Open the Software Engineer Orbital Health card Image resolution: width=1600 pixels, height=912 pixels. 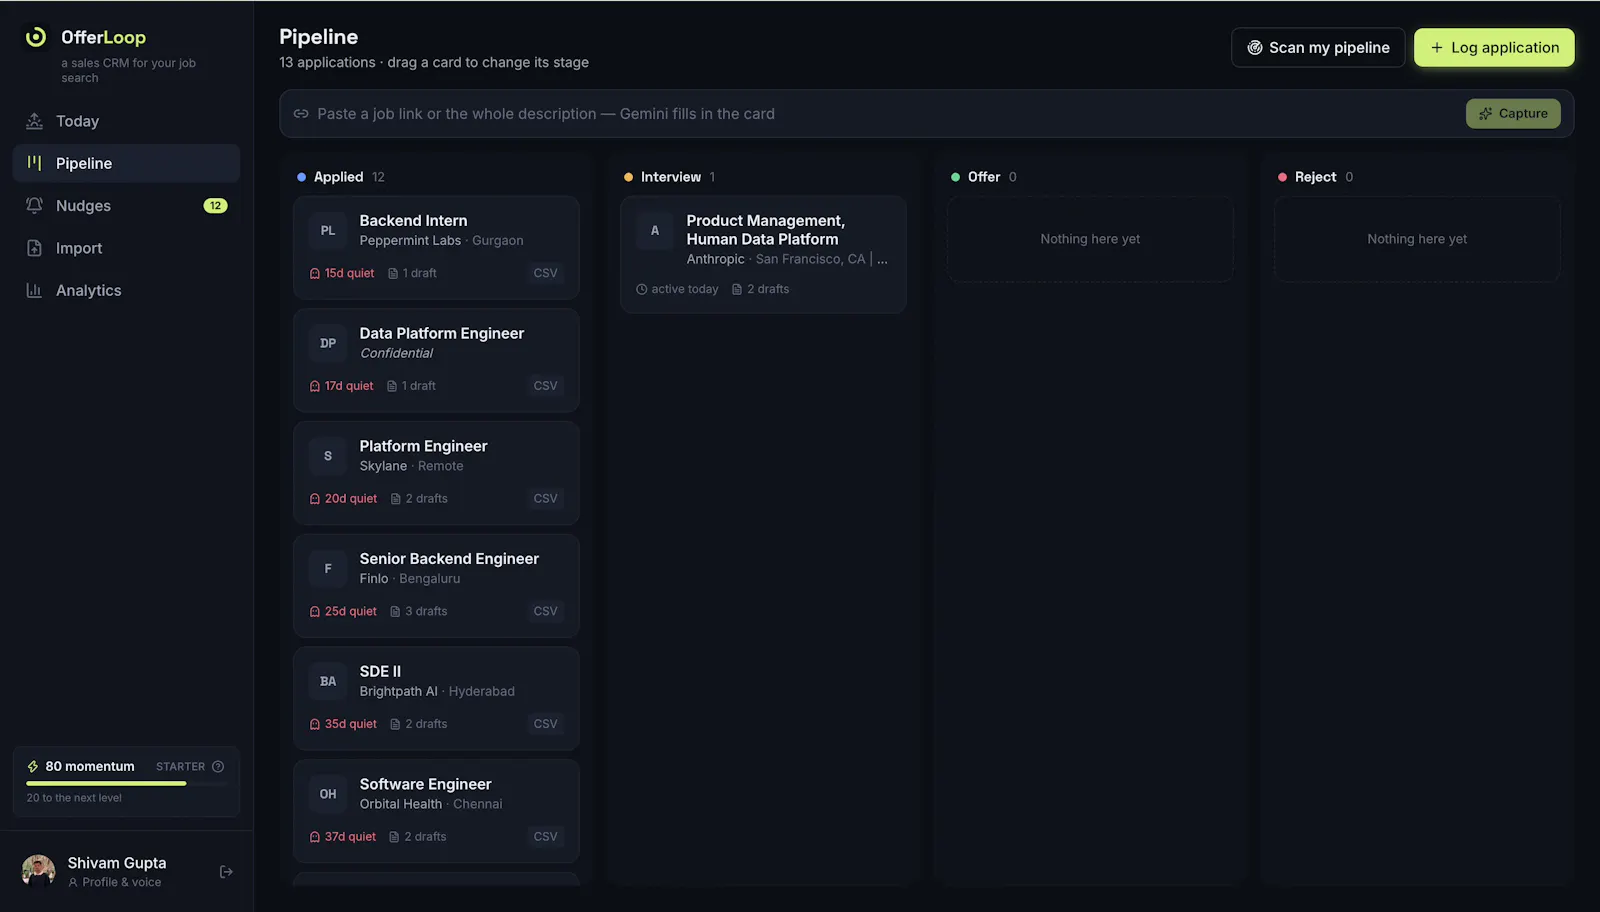tap(436, 811)
